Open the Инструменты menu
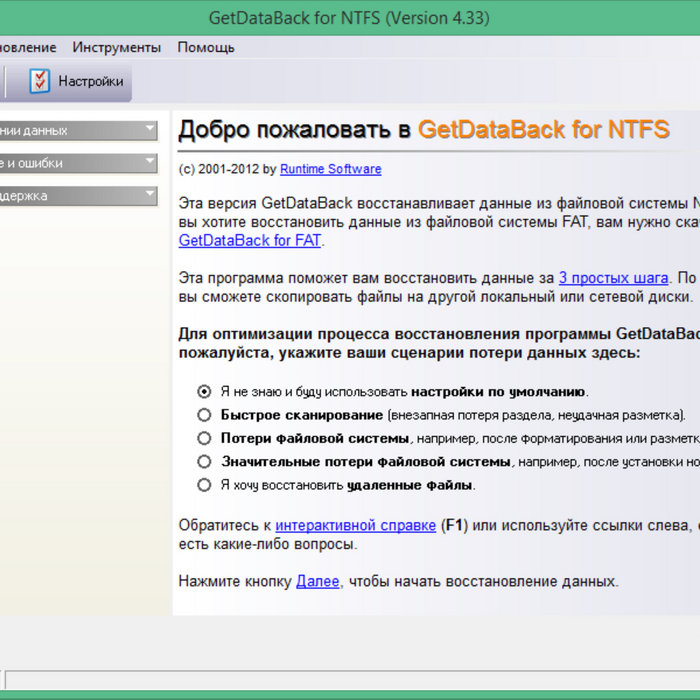The height and width of the screenshot is (700, 700). coord(116,47)
